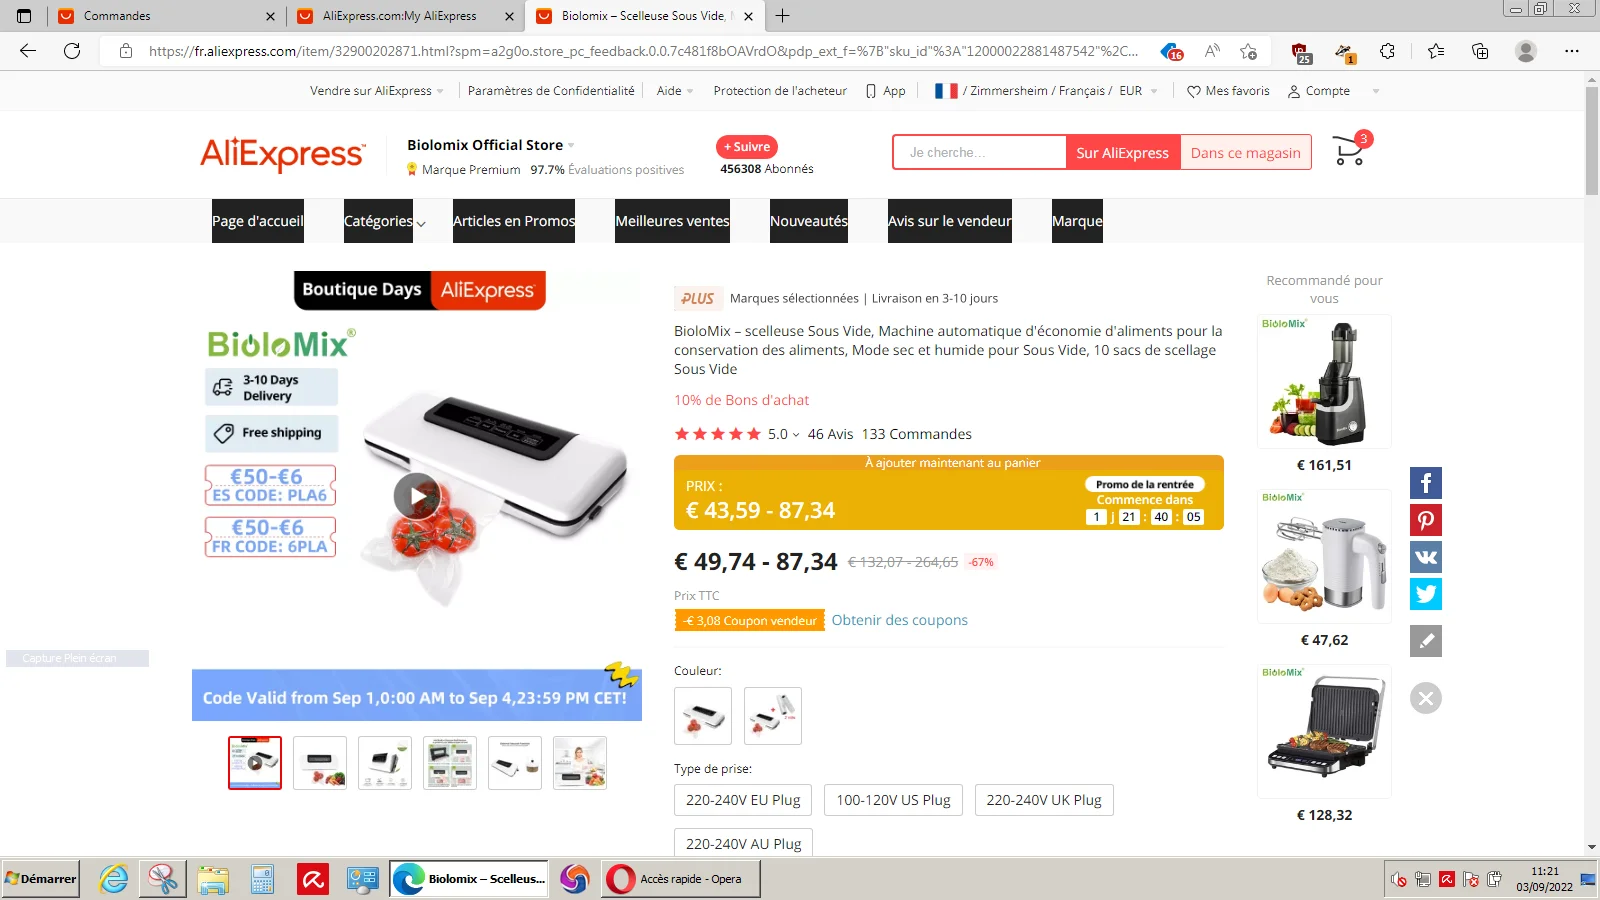1600x900 pixels.
Task: Share product via Pinterest icon
Action: point(1426,520)
